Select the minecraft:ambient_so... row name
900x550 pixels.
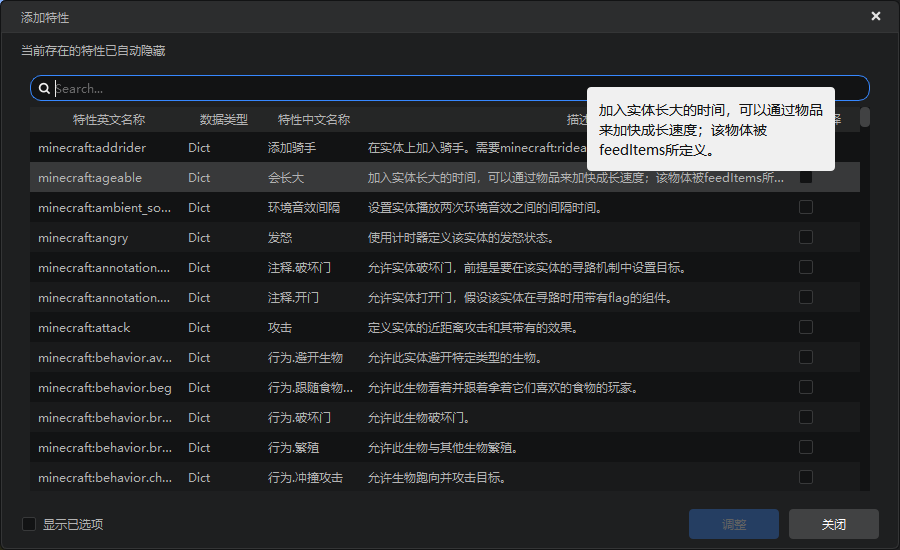[104, 207]
